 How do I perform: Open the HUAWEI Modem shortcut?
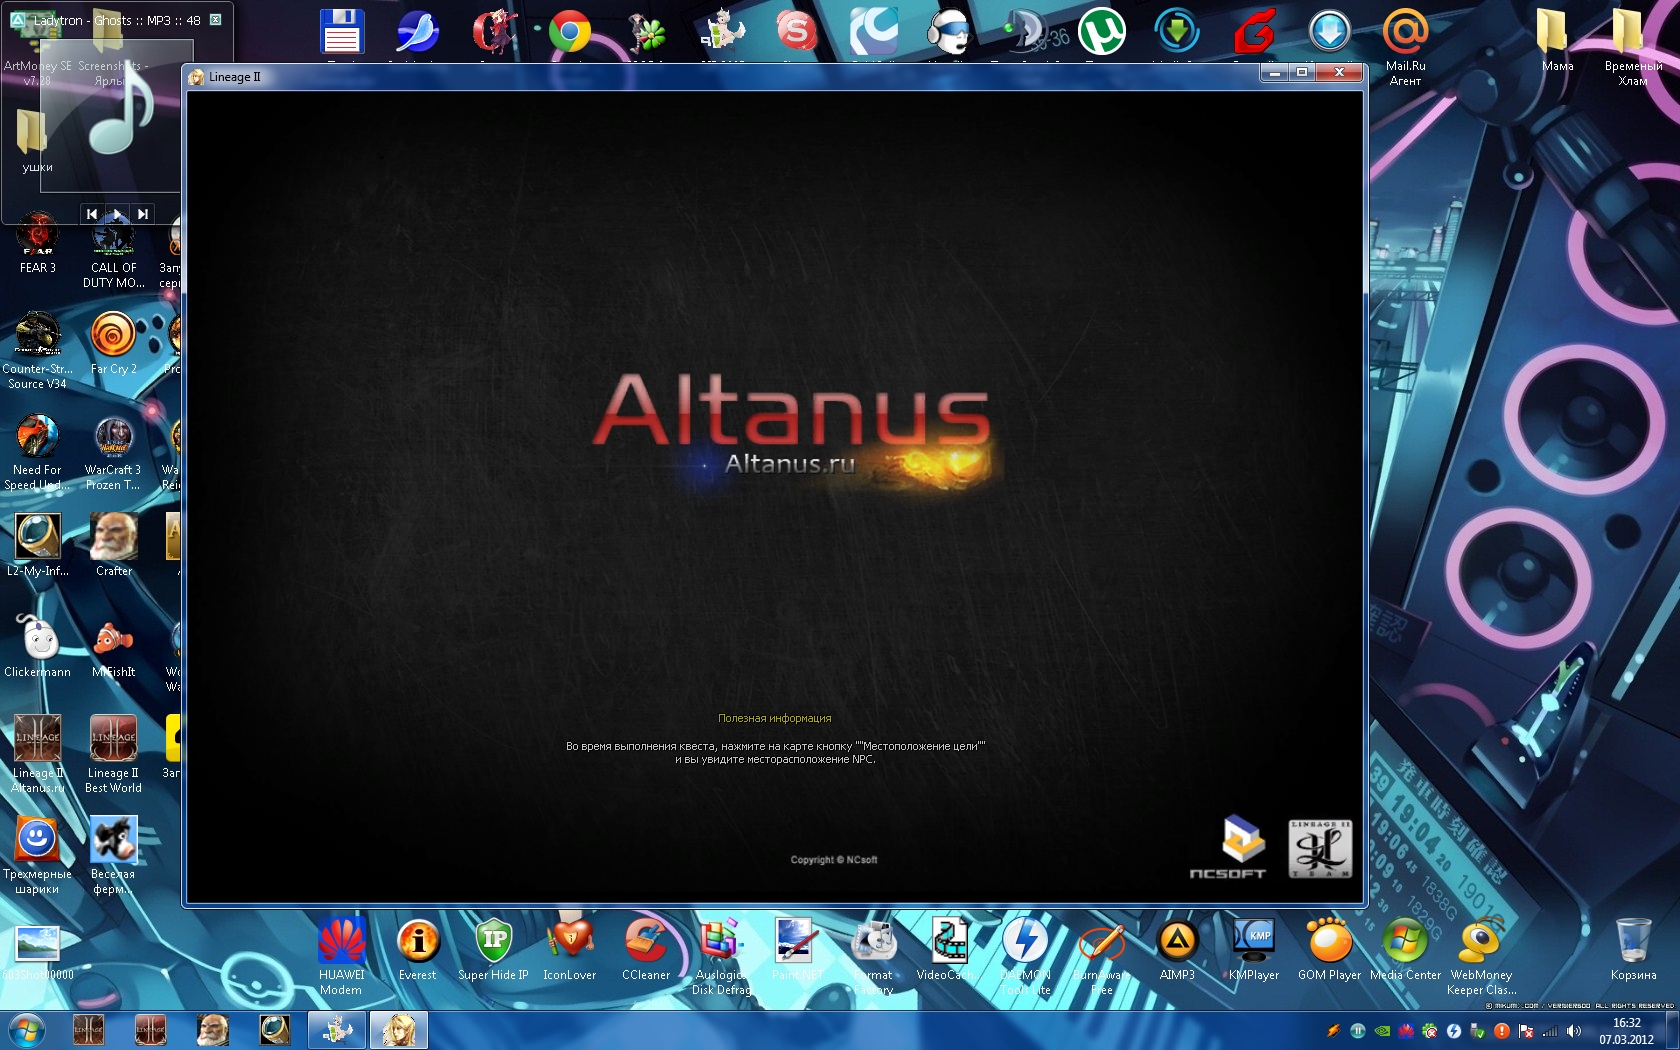(341, 957)
